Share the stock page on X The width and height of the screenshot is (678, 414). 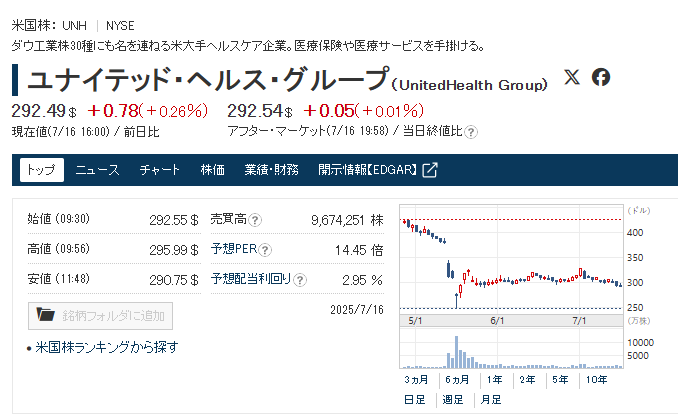pos(572,77)
